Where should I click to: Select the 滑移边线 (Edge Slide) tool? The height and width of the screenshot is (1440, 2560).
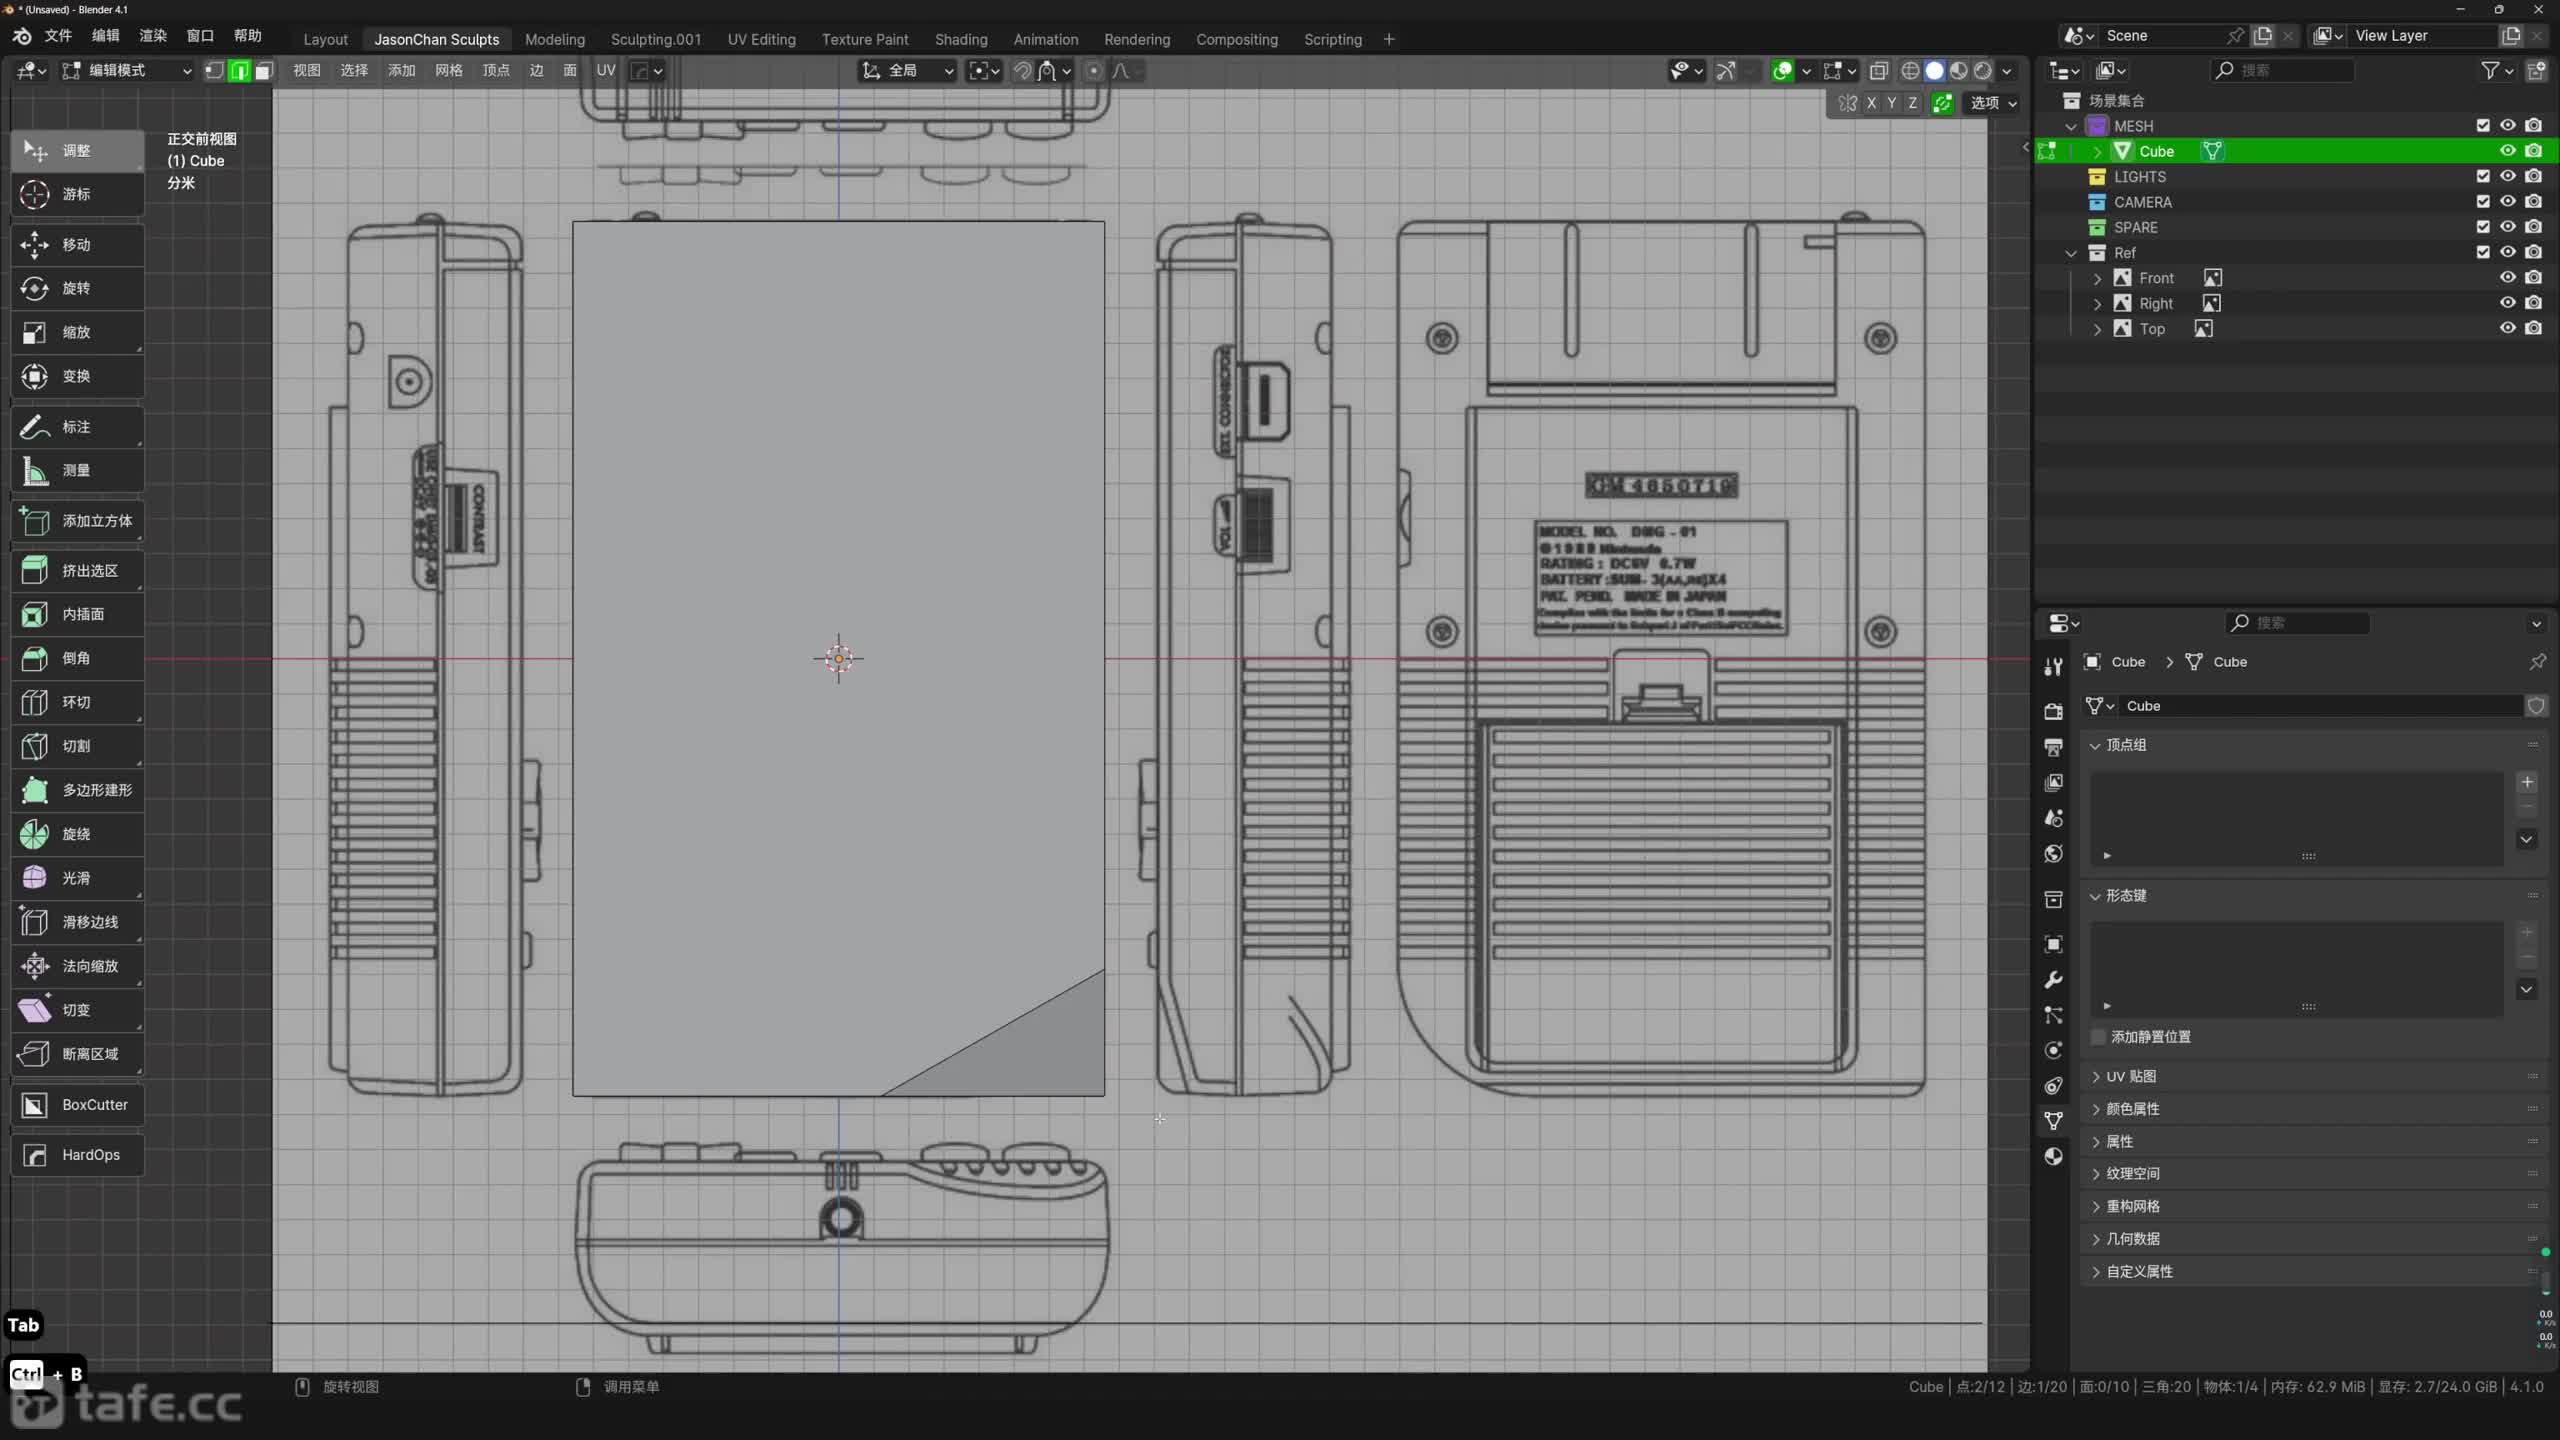pos(78,922)
